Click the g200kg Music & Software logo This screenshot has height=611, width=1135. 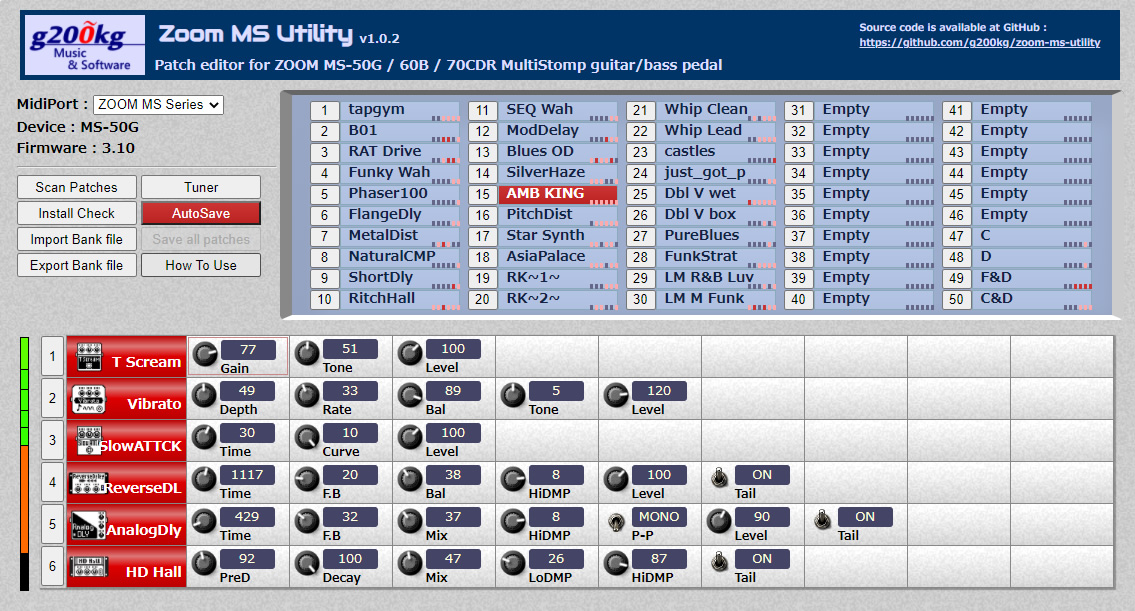85,45
